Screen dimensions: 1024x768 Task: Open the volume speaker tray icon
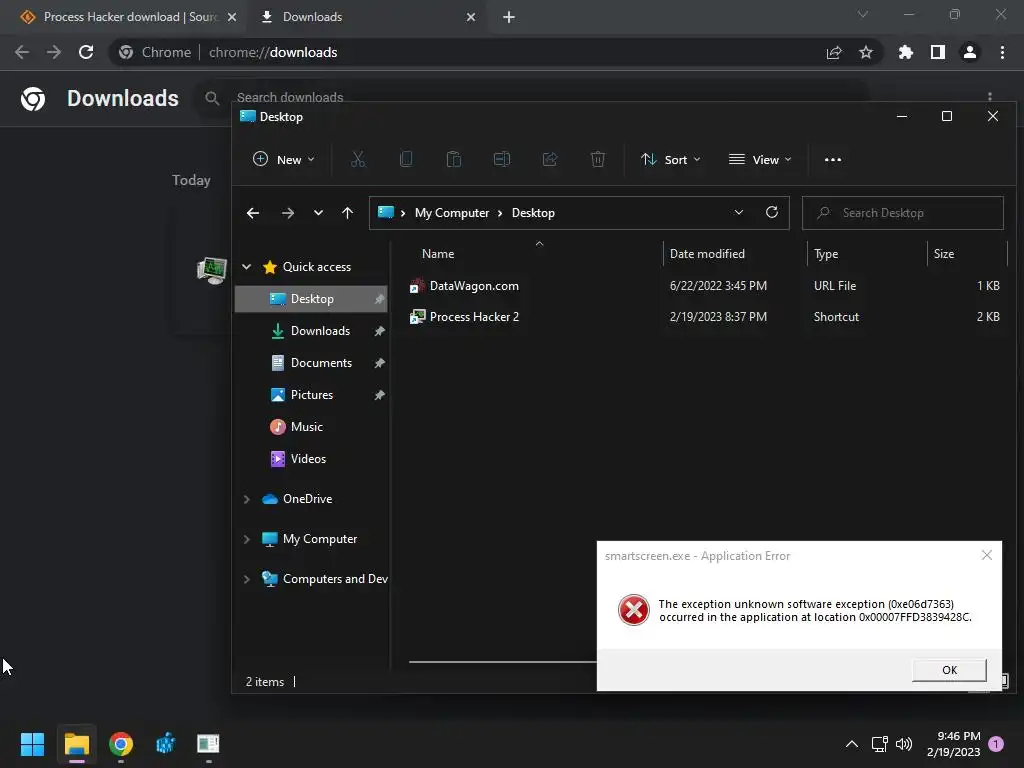[x=904, y=744]
